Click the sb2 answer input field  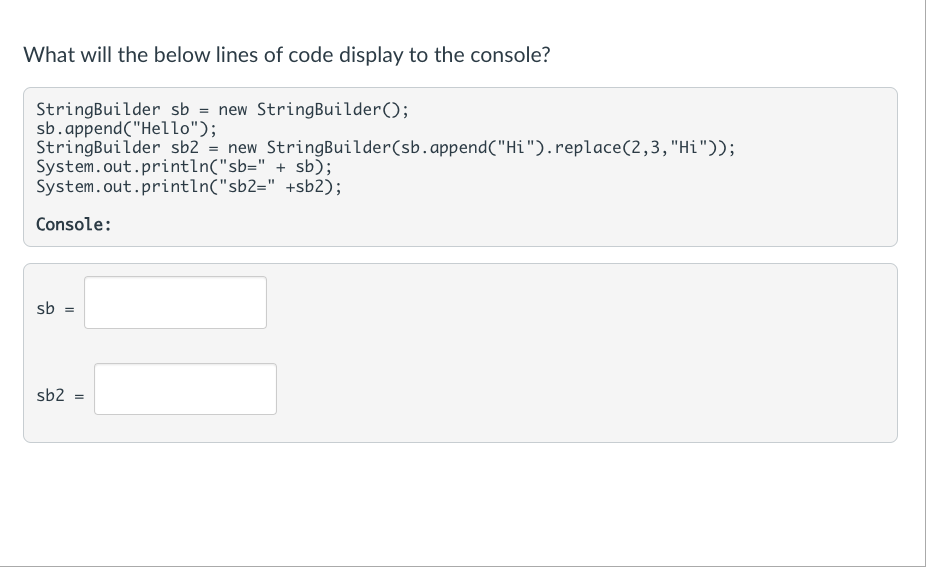coord(185,389)
